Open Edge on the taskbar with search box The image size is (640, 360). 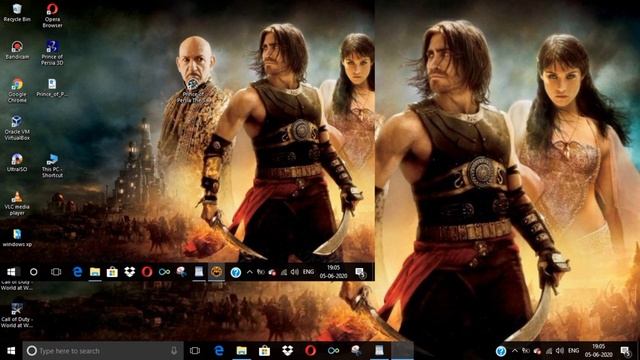(x=219, y=351)
